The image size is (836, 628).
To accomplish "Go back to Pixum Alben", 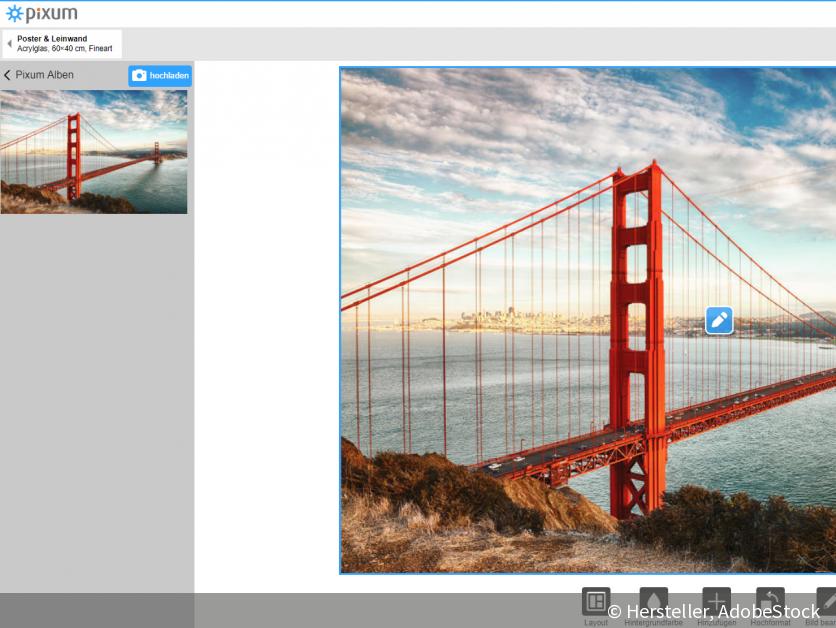I will [38, 75].
